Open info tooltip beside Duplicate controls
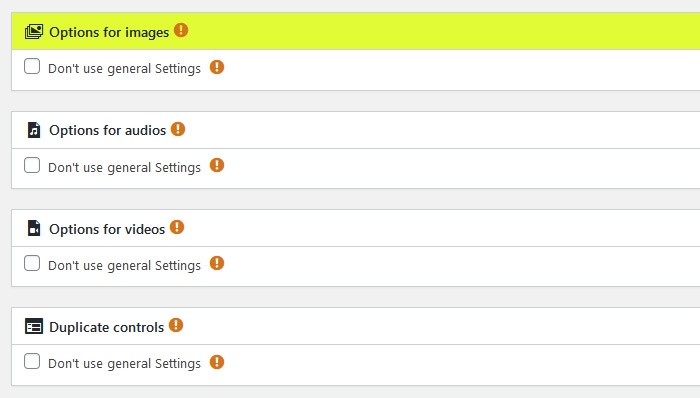The height and width of the screenshot is (398, 700). 176,325
